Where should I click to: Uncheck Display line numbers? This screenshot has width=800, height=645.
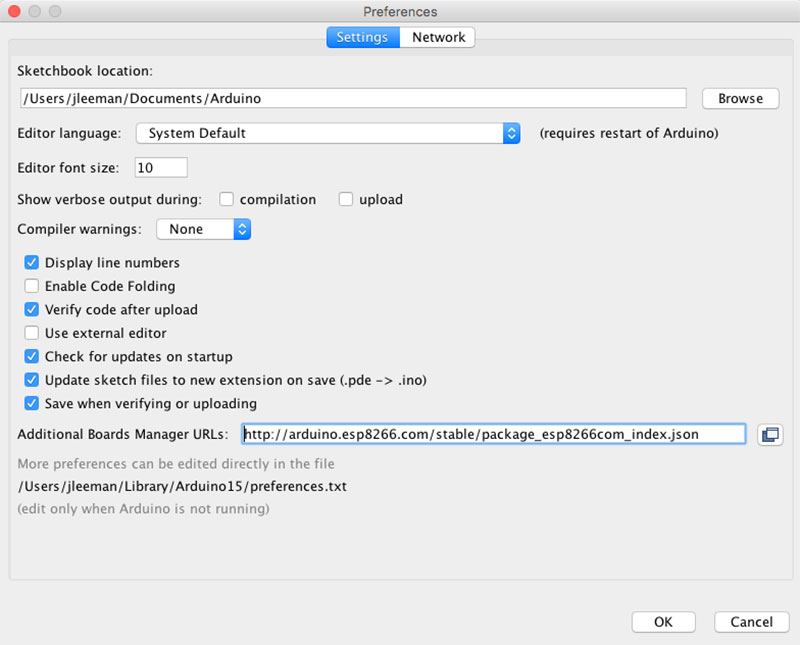pyautogui.click(x=32, y=262)
